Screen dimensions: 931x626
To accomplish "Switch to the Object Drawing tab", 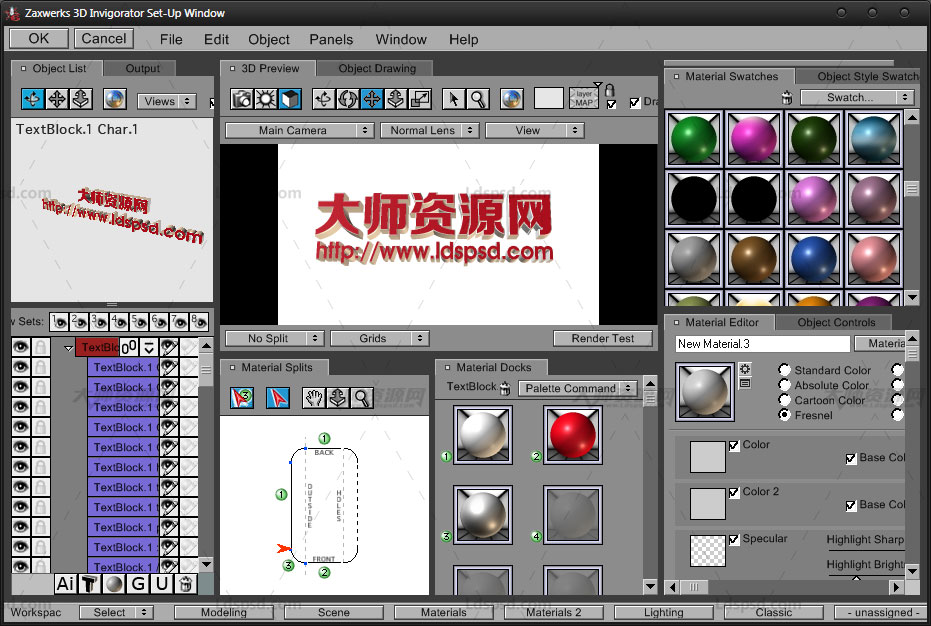I will pos(377,68).
